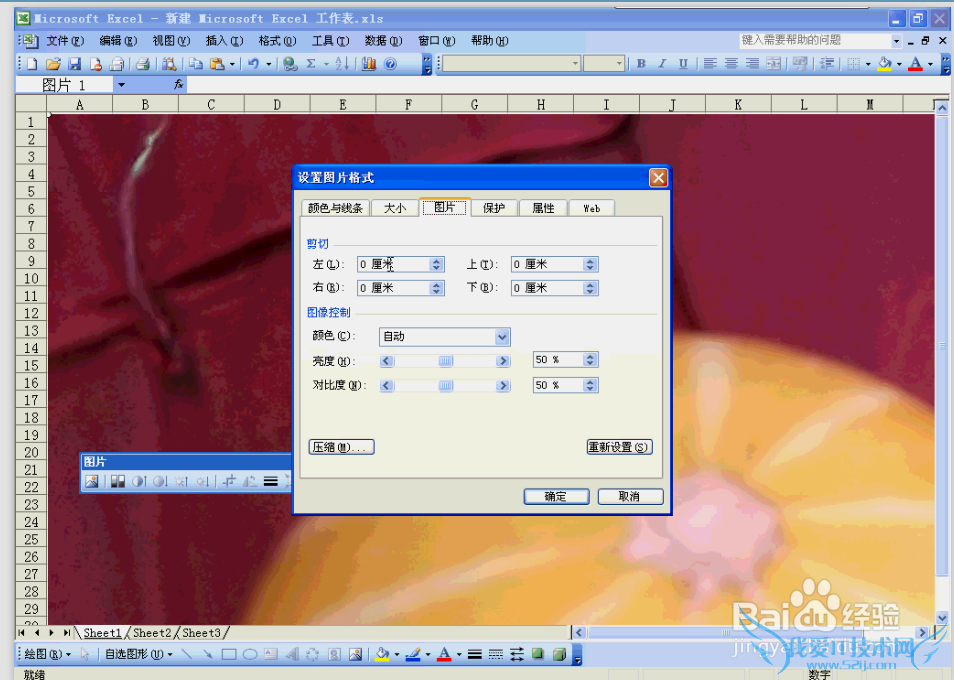
Task: Toggle Bold formatting button
Action: click(641, 64)
